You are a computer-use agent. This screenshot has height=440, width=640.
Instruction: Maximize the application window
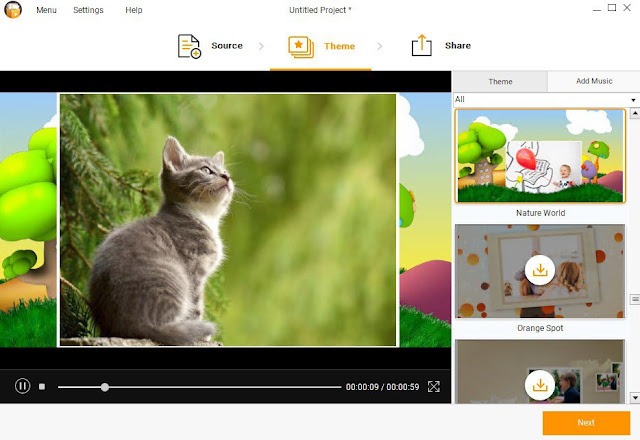coord(612,7)
